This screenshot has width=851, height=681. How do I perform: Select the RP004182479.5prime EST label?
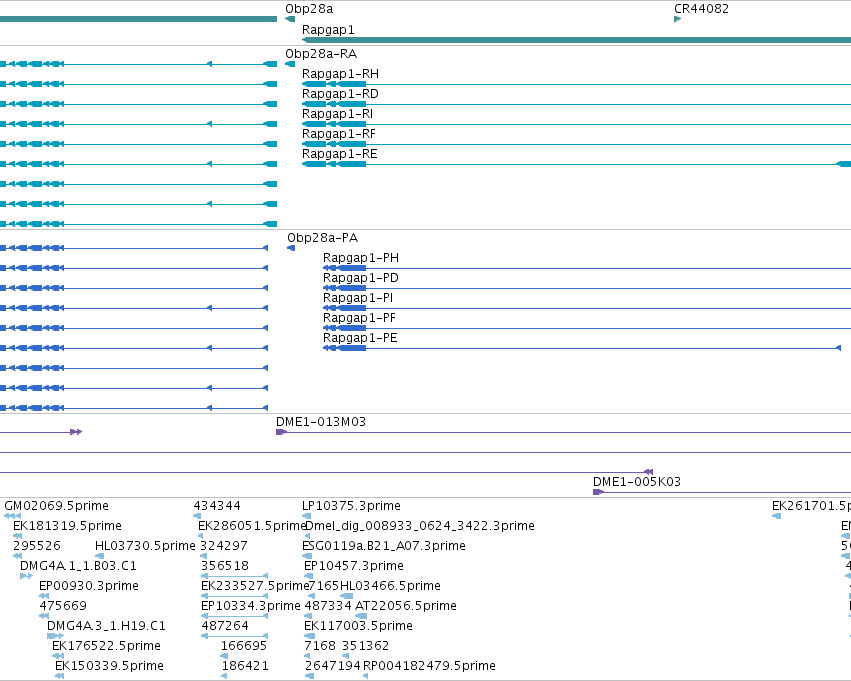point(429,666)
